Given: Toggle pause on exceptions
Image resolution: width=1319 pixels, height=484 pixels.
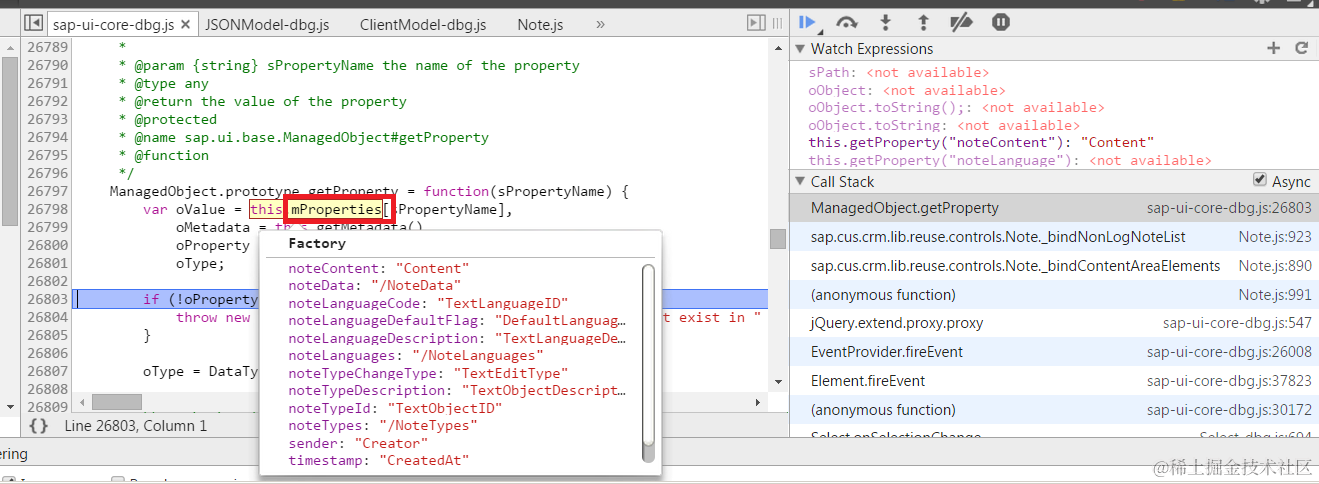Looking at the screenshot, I should [1000, 22].
